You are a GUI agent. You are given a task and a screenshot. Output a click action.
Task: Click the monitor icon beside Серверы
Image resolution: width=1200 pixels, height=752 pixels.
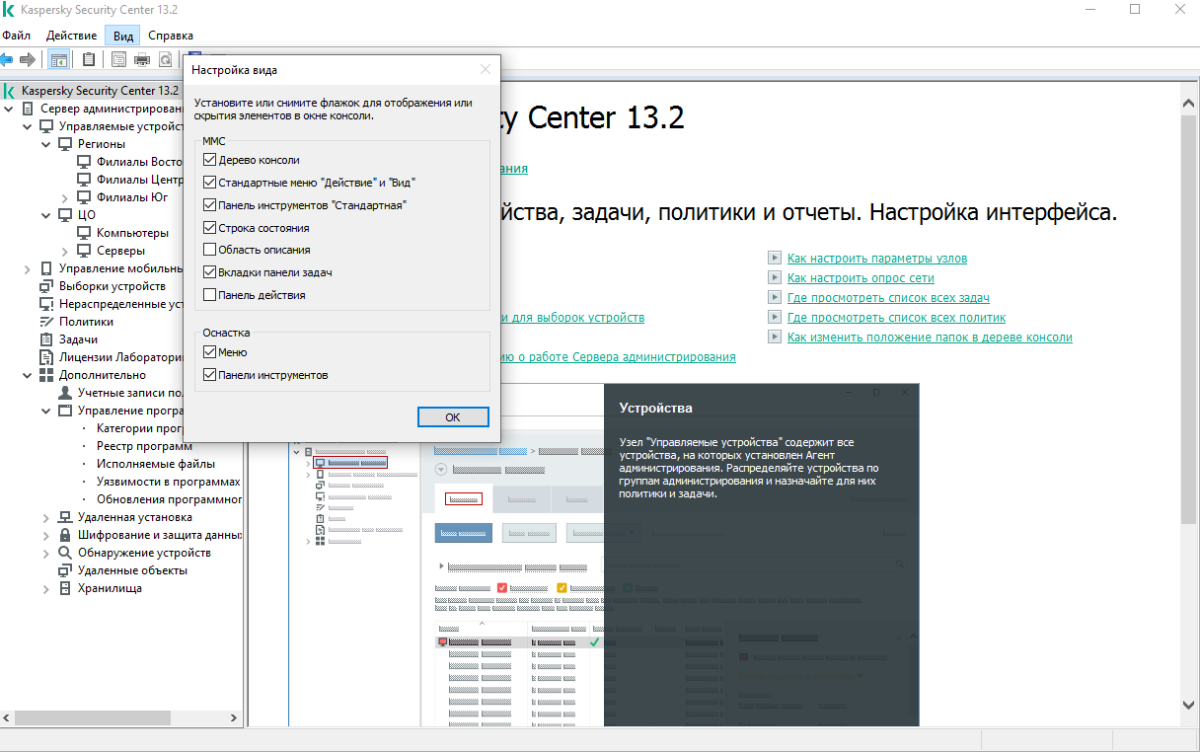[85, 251]
